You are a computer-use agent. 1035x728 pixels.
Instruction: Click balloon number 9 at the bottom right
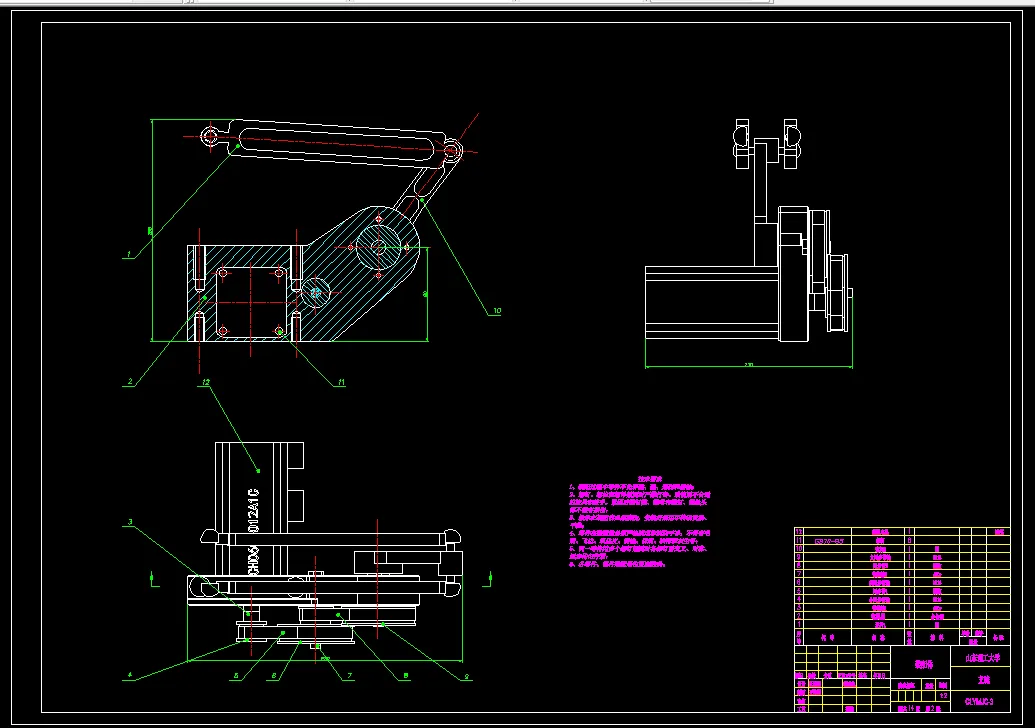pyautogui.click(x=467, y=677)
